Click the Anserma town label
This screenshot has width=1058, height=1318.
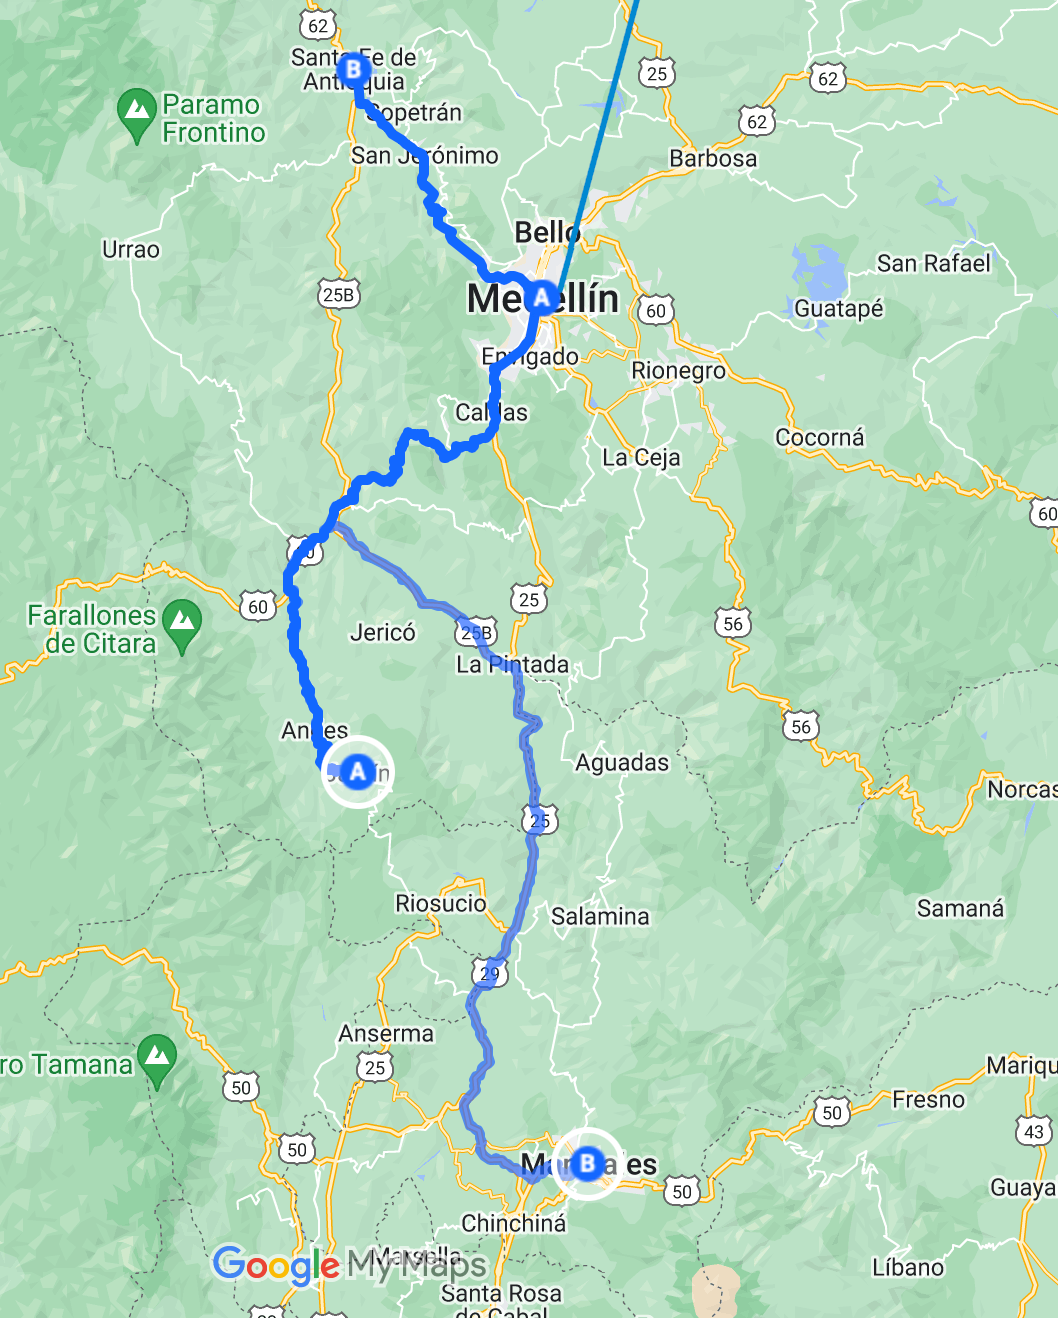click(x=386, y=1033)
